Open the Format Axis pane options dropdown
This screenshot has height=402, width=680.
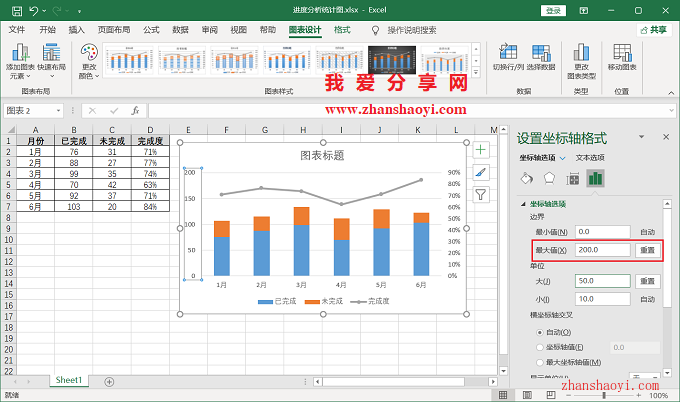[641, 137]
